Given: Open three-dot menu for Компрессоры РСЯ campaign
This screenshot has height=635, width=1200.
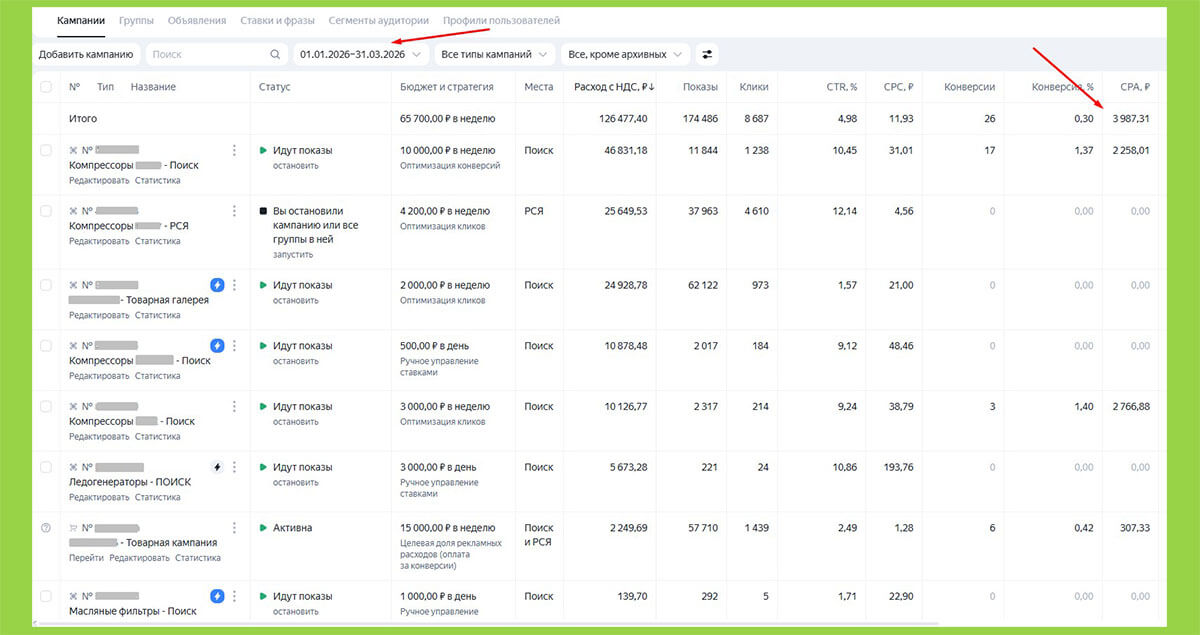Looking at the screenshot, I should tap(234, 211).
